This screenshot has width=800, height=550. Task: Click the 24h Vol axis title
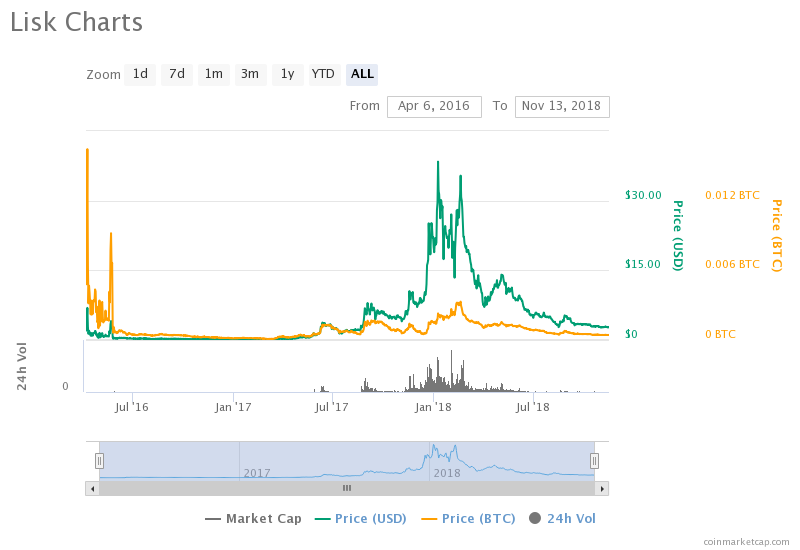click(x=21, y=366)
